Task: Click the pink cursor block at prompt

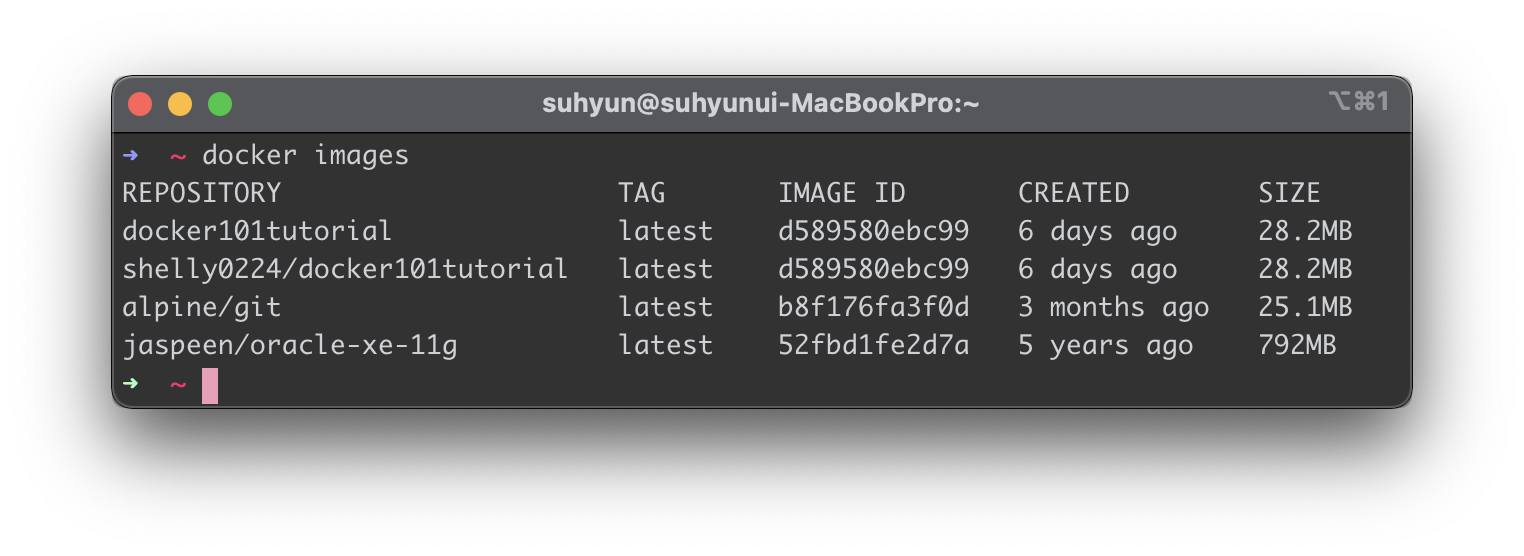Action: tap(210, 385)
